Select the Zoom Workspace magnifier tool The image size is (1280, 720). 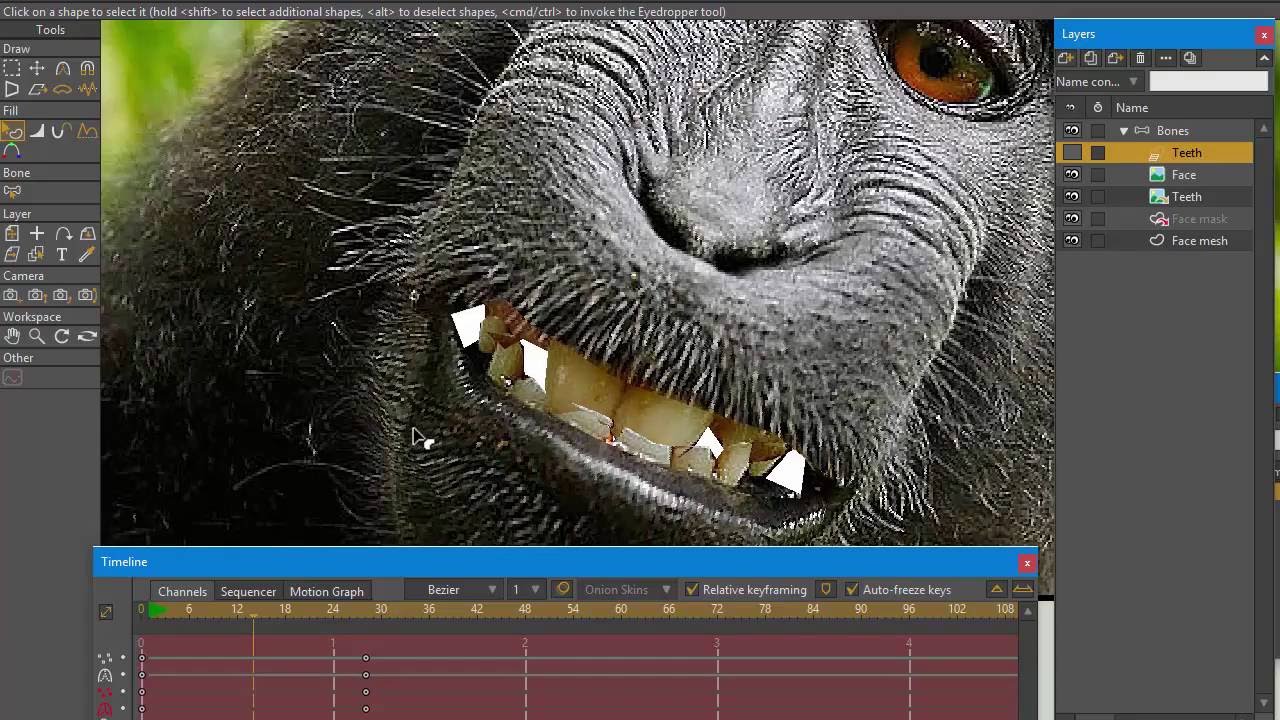pyautogui.click(x=37, y=336)
